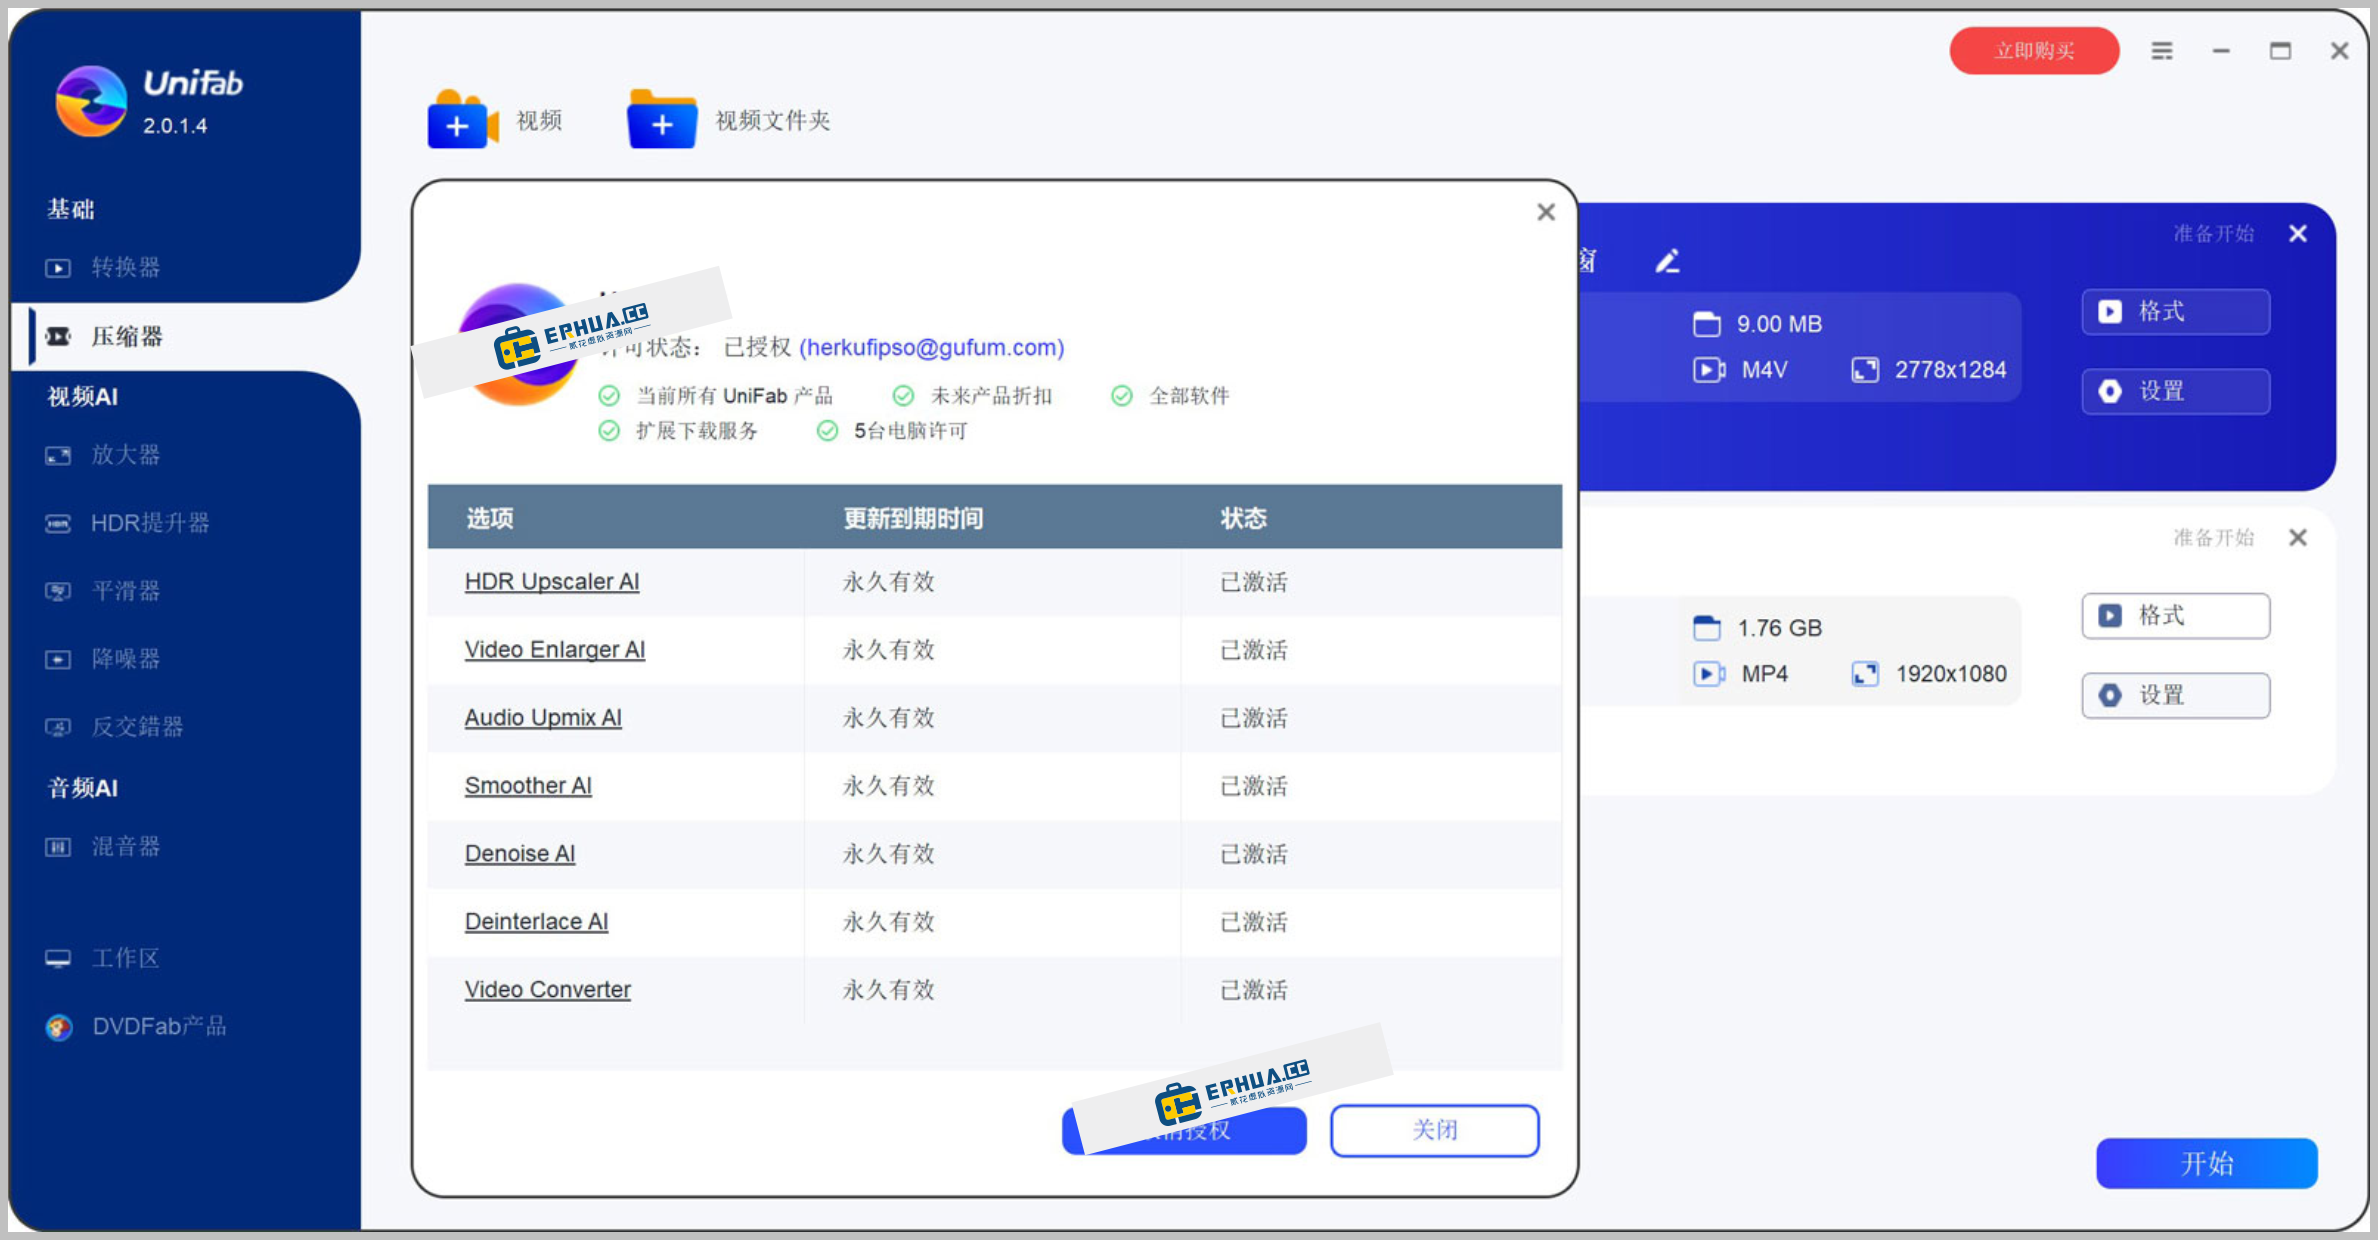The height and width of the screenshot is (1240, 2378).
Task: Open the hamburger menu in title bar
Action: (2162, 50)
